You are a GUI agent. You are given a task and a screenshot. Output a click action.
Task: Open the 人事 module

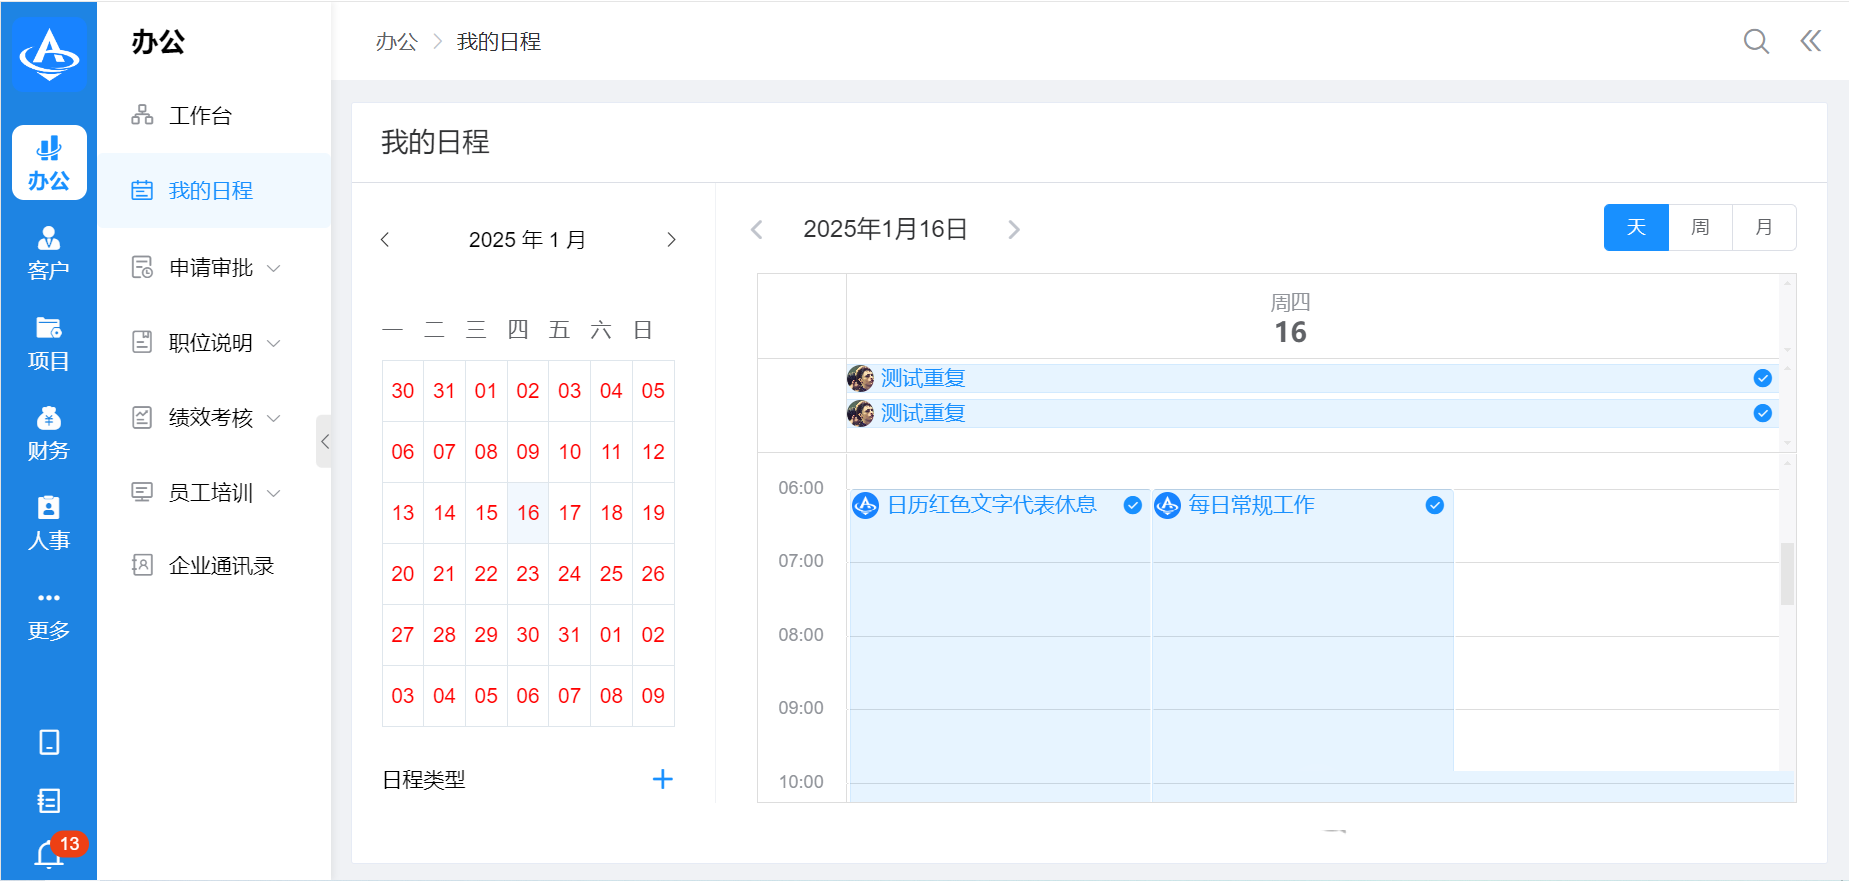[x=49, y=523]
